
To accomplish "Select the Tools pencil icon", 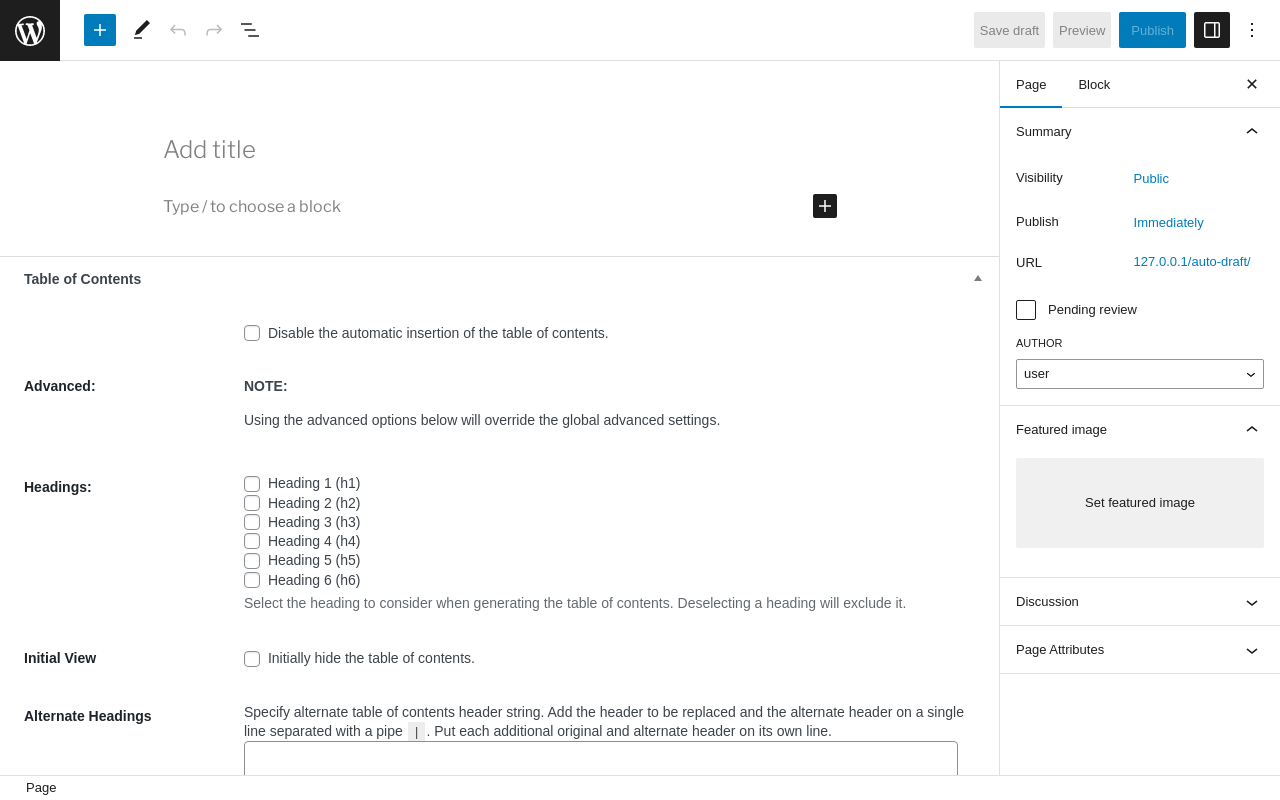I will [142, 30].
